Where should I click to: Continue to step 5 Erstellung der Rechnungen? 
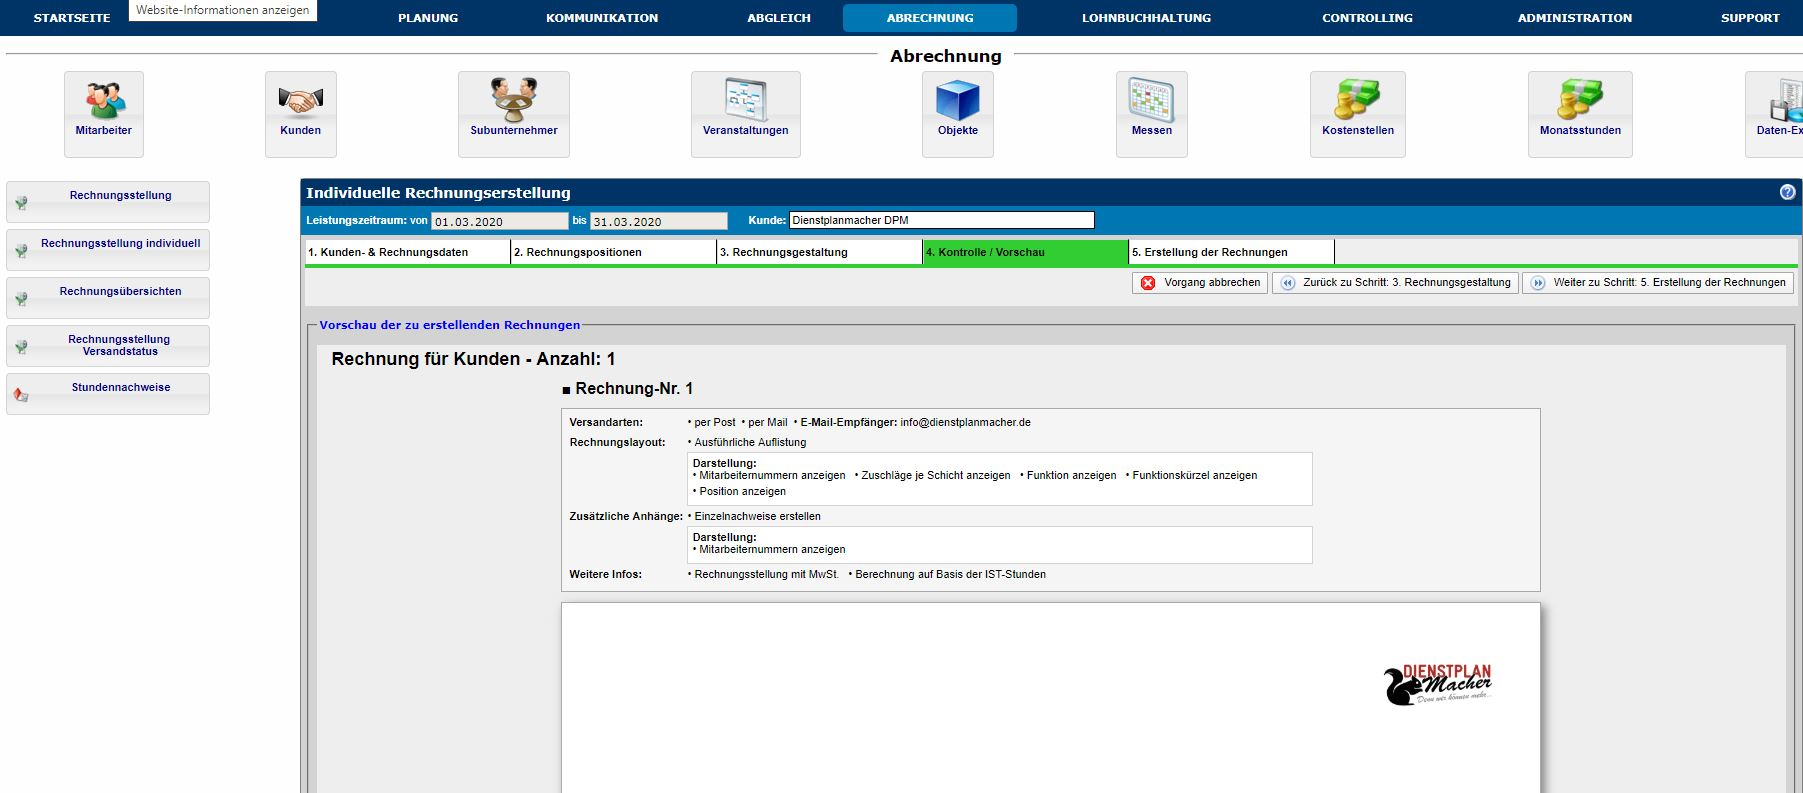(x=1658, y=283)
